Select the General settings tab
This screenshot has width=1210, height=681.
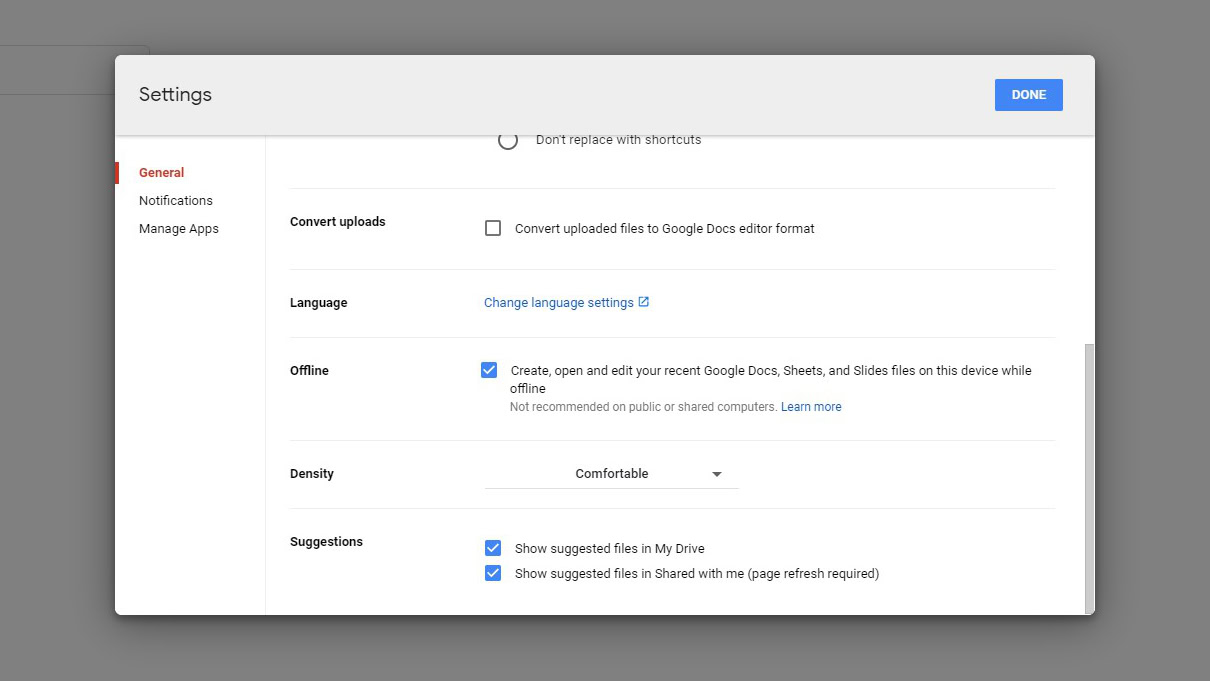tap(161, 173)
